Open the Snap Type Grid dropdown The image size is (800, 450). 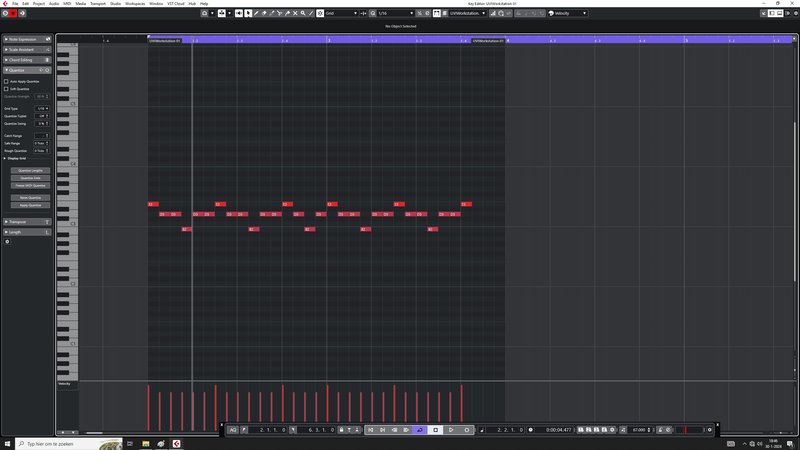(x=341, y=13)
